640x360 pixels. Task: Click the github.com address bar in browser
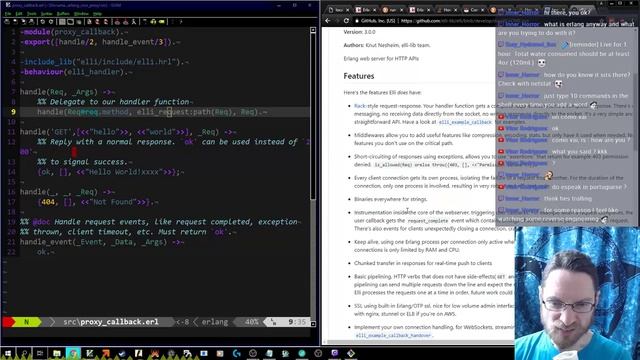tap(424, 20)
